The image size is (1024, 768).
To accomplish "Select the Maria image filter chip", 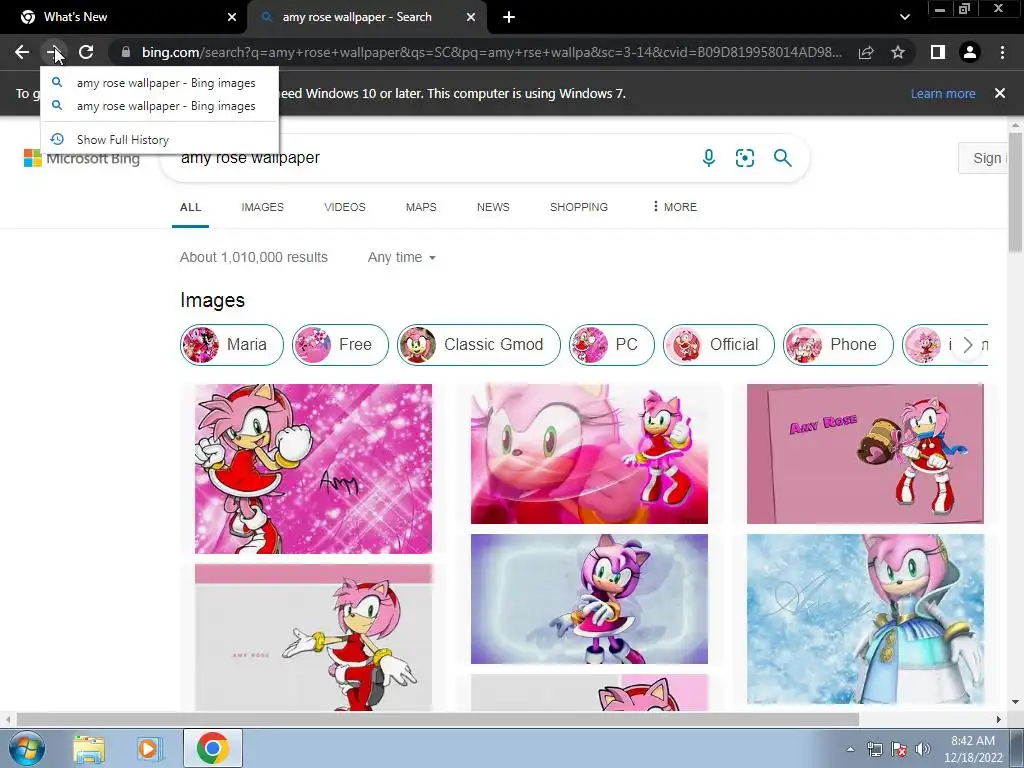I will pyautogui.click(x=232, y=345).
